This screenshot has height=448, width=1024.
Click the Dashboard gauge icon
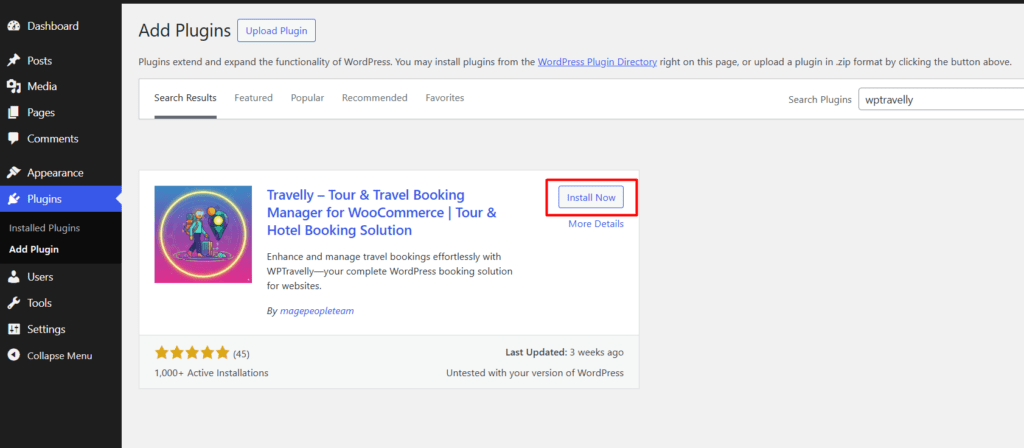point(13,26)
